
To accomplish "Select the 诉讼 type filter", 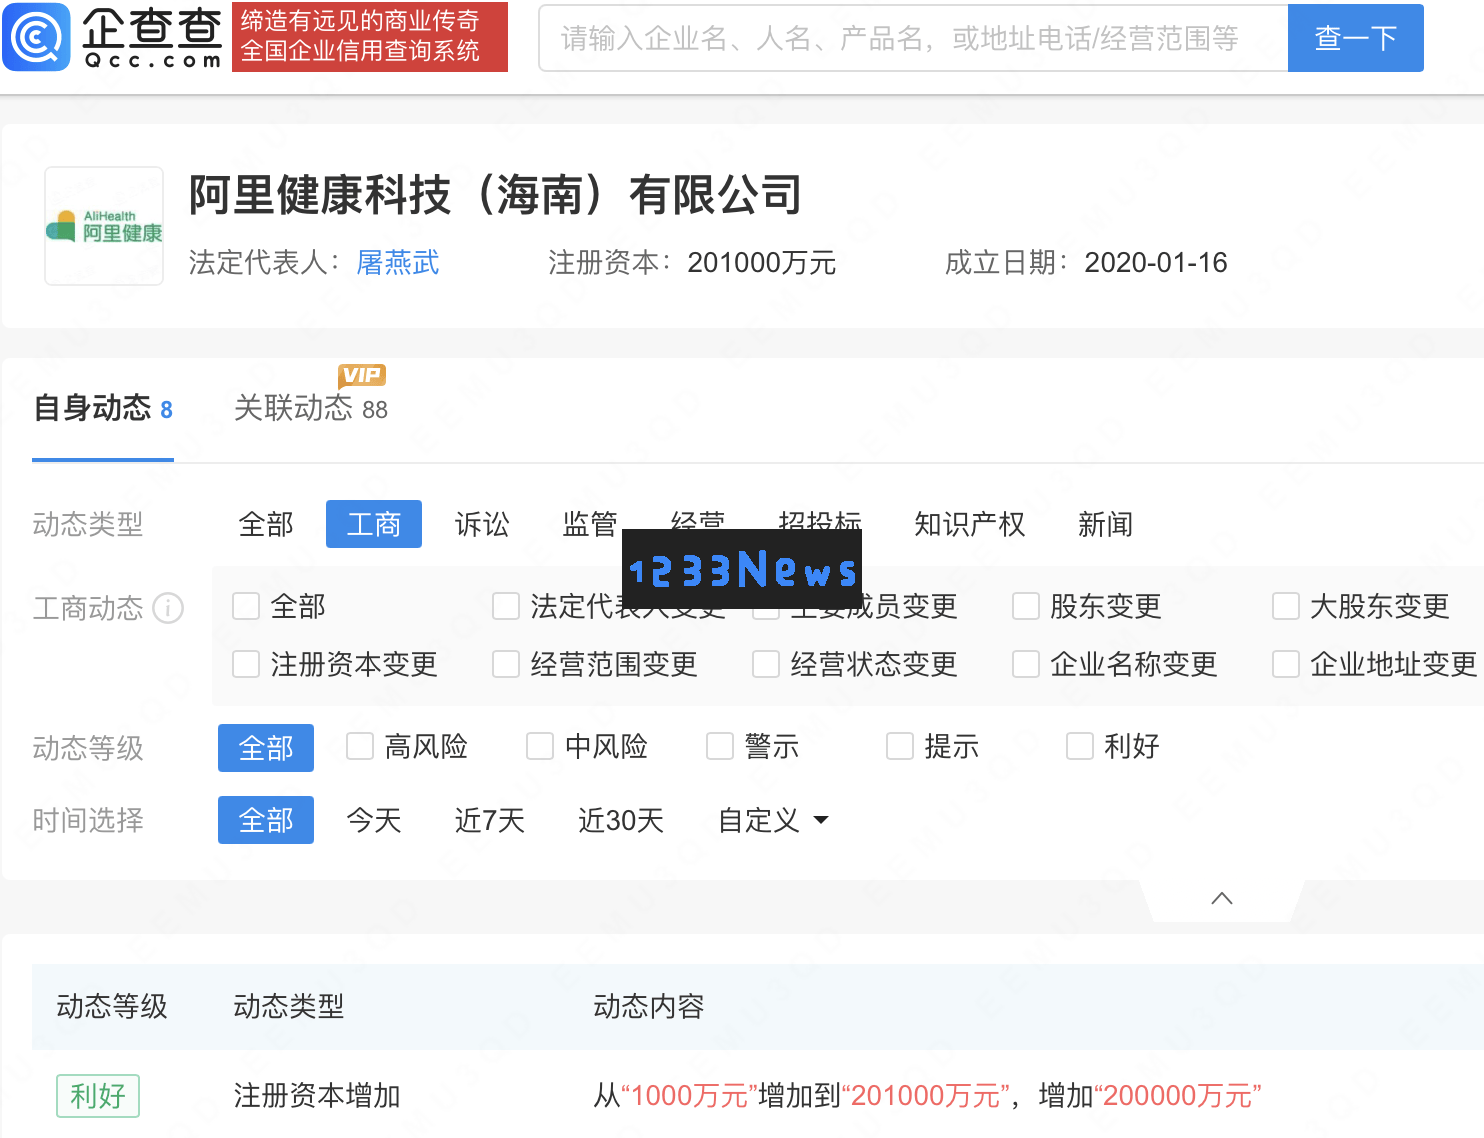I will [482, 524].
